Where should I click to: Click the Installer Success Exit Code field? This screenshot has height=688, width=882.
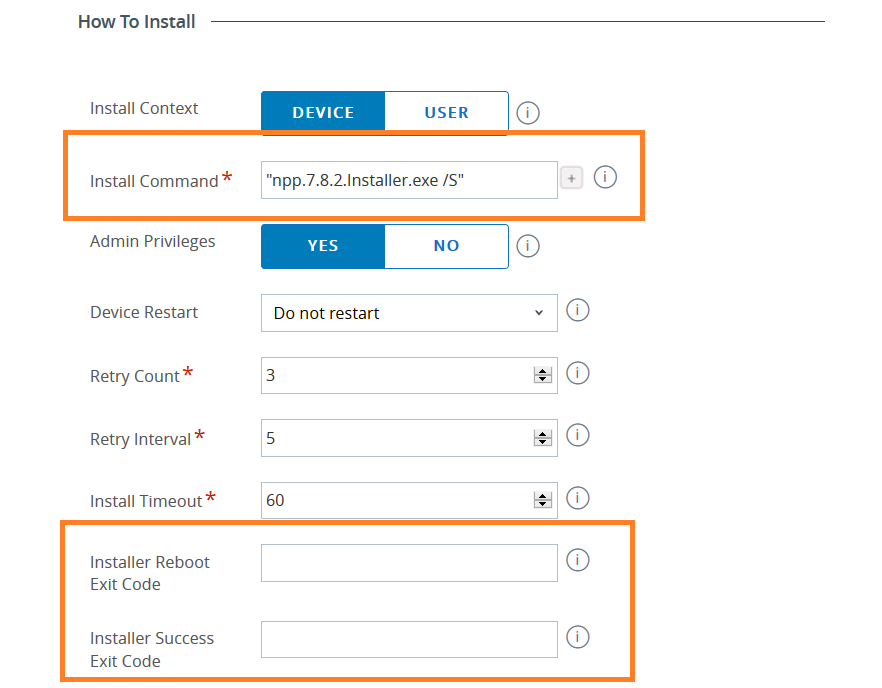[409, 640]
